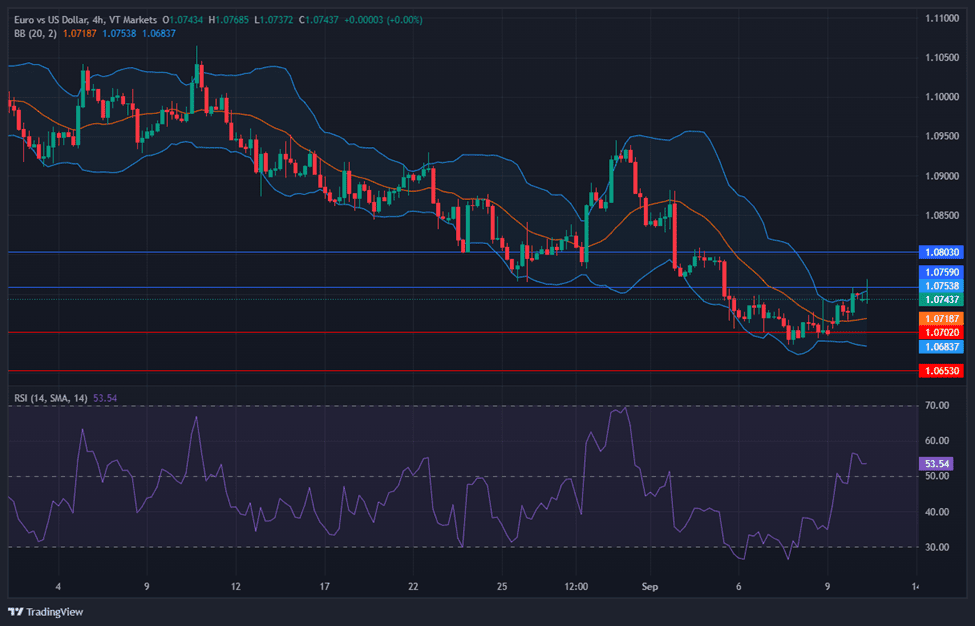Image resolution: width=975 pixels, height=626 pixels.
Task: Click the 1.07538 upper band price tag
Action: pos(940,285)
